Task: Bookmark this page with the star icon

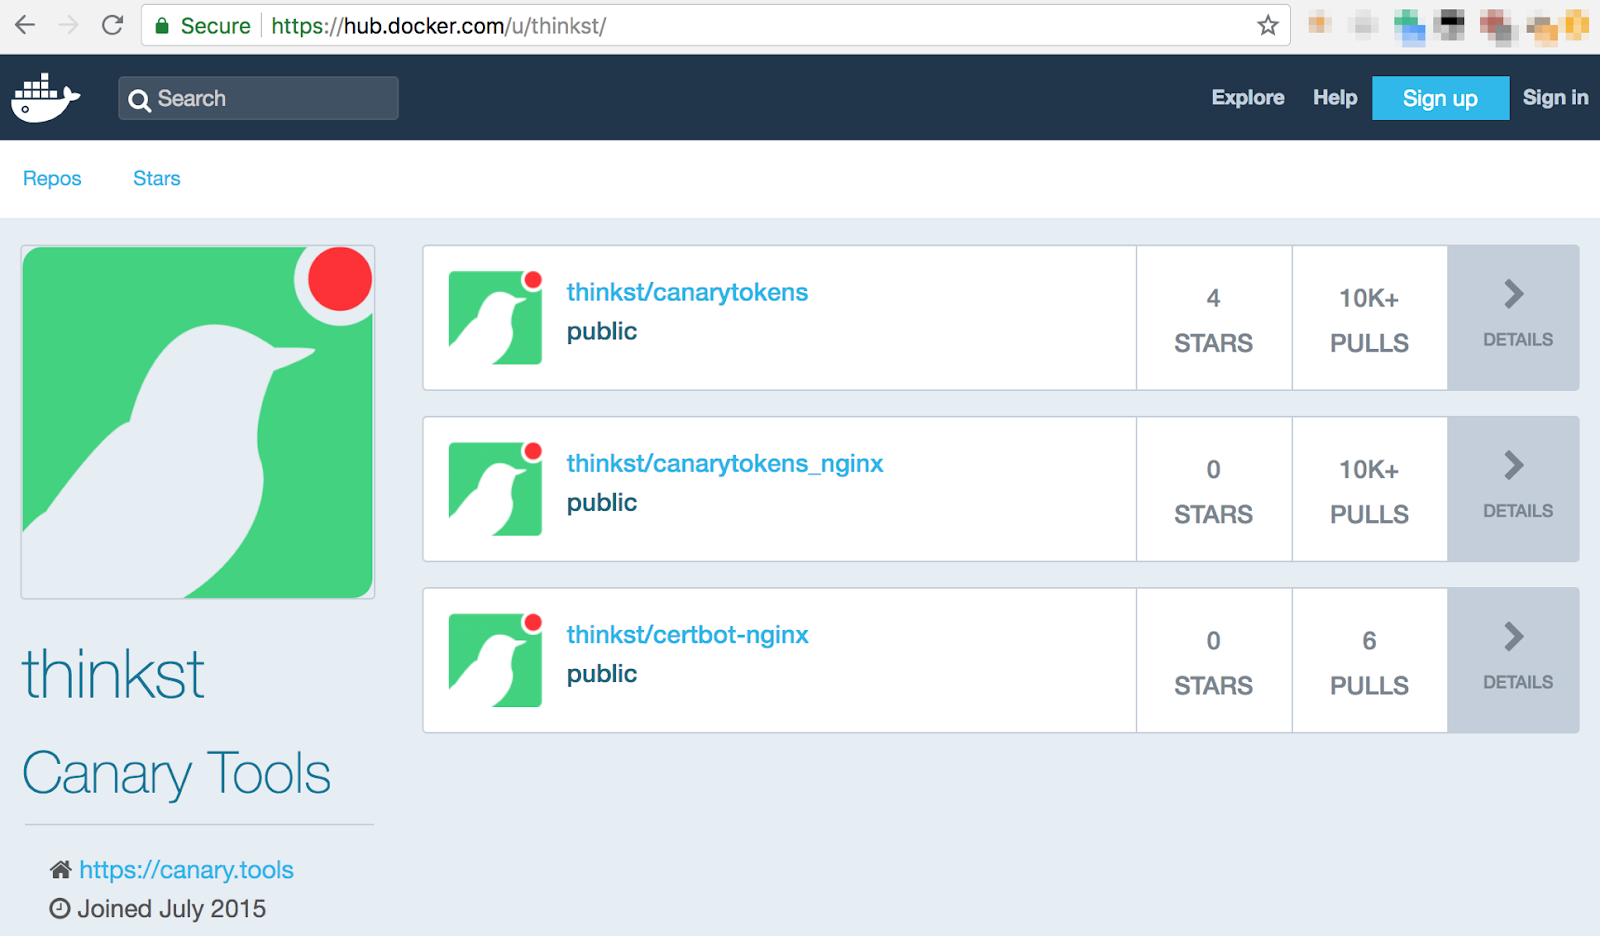Action: [x=1268, y=25]
